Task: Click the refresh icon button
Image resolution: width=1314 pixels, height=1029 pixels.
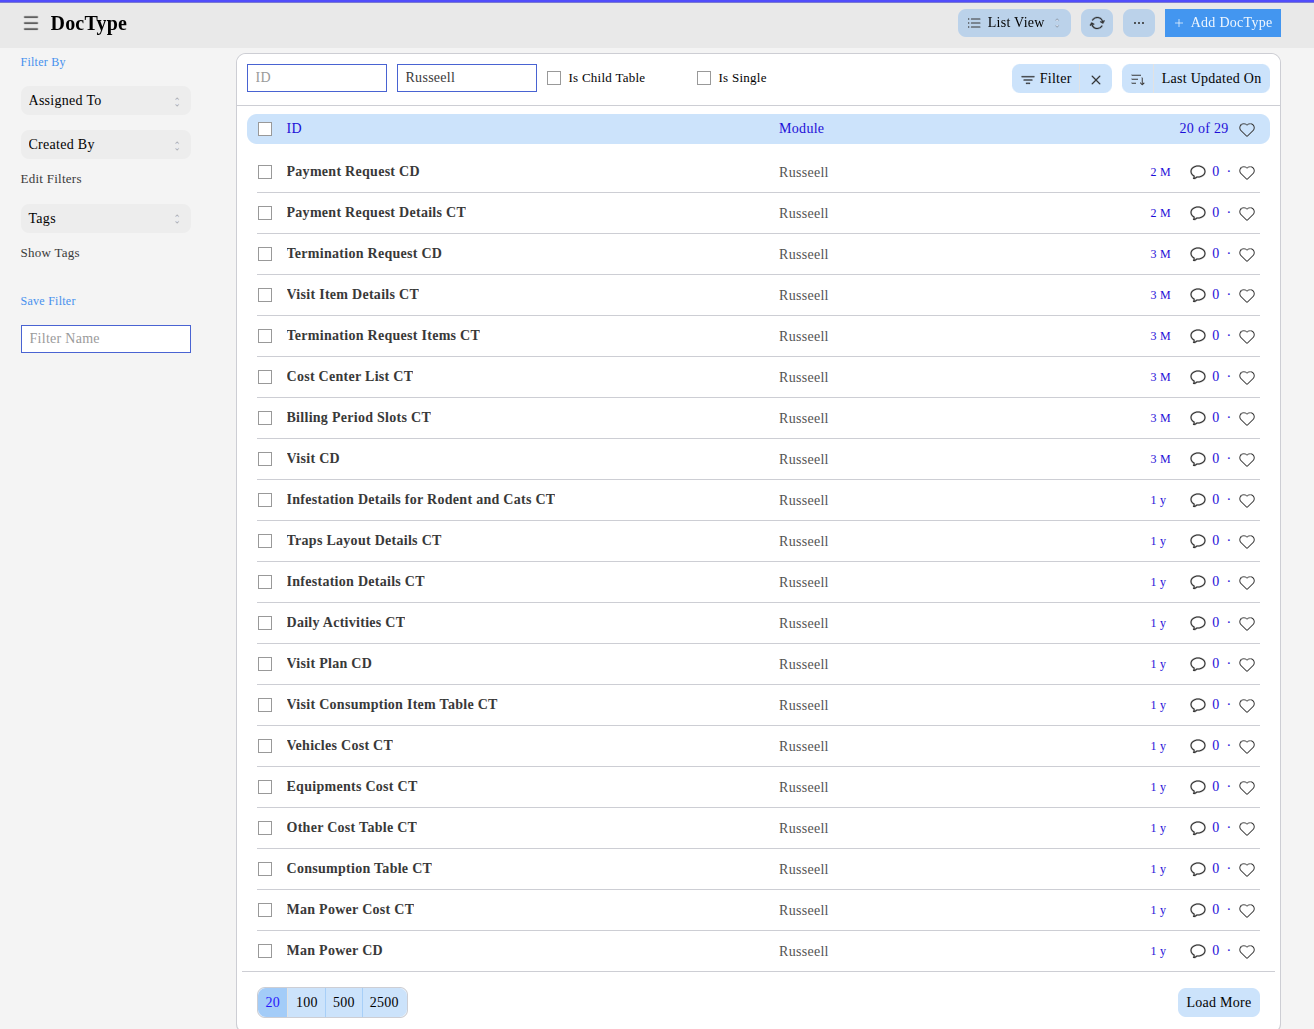Action: [x=1097, y=23]
